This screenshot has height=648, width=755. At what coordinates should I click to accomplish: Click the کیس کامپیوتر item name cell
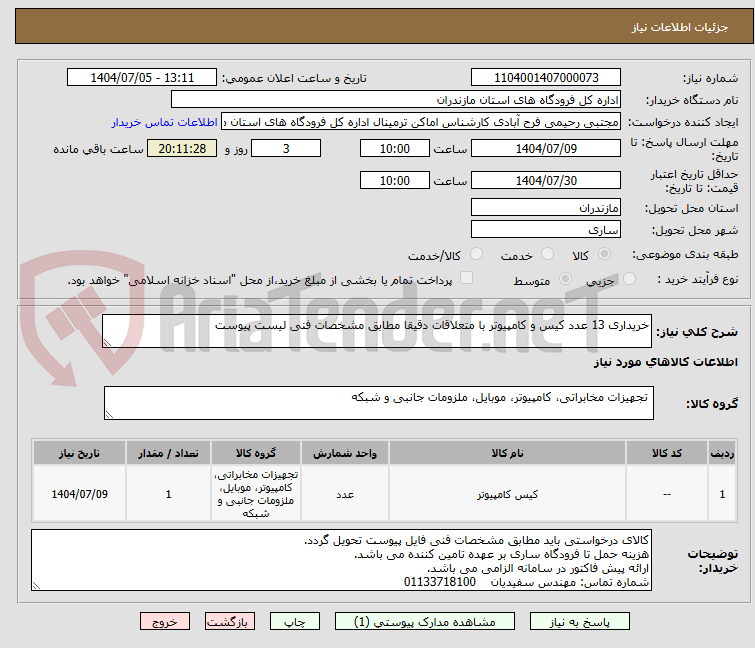point(507,494)
